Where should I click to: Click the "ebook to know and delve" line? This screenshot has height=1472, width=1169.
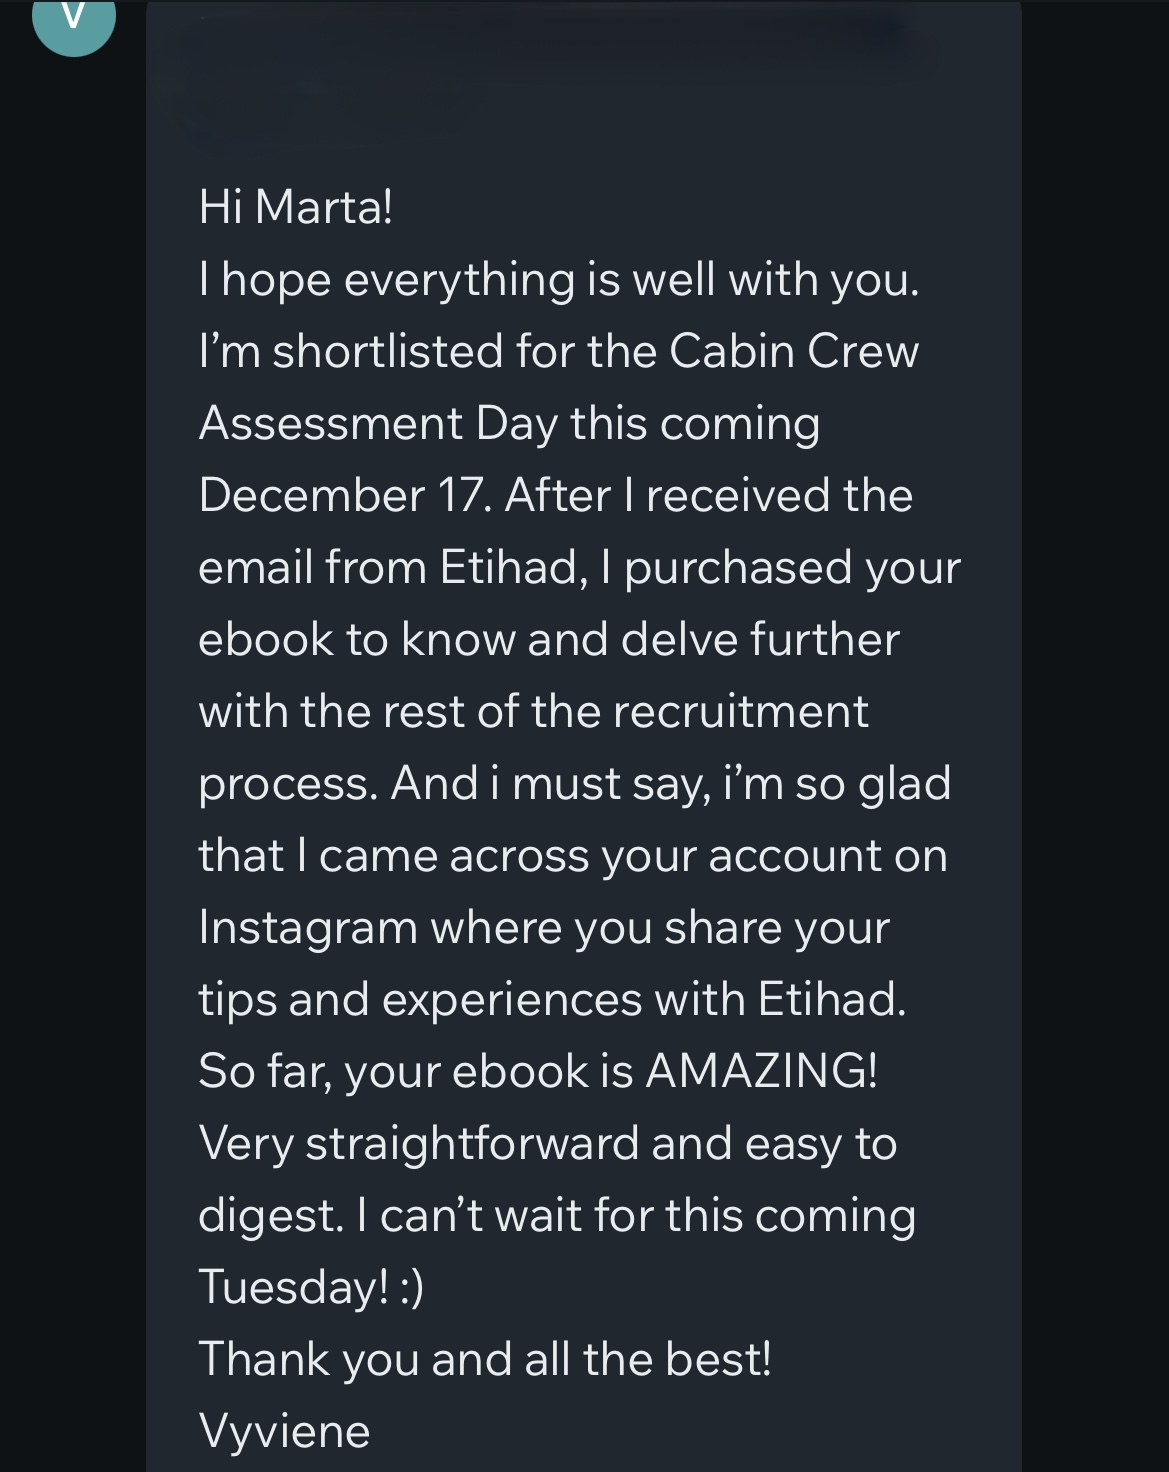coord(548,639)
